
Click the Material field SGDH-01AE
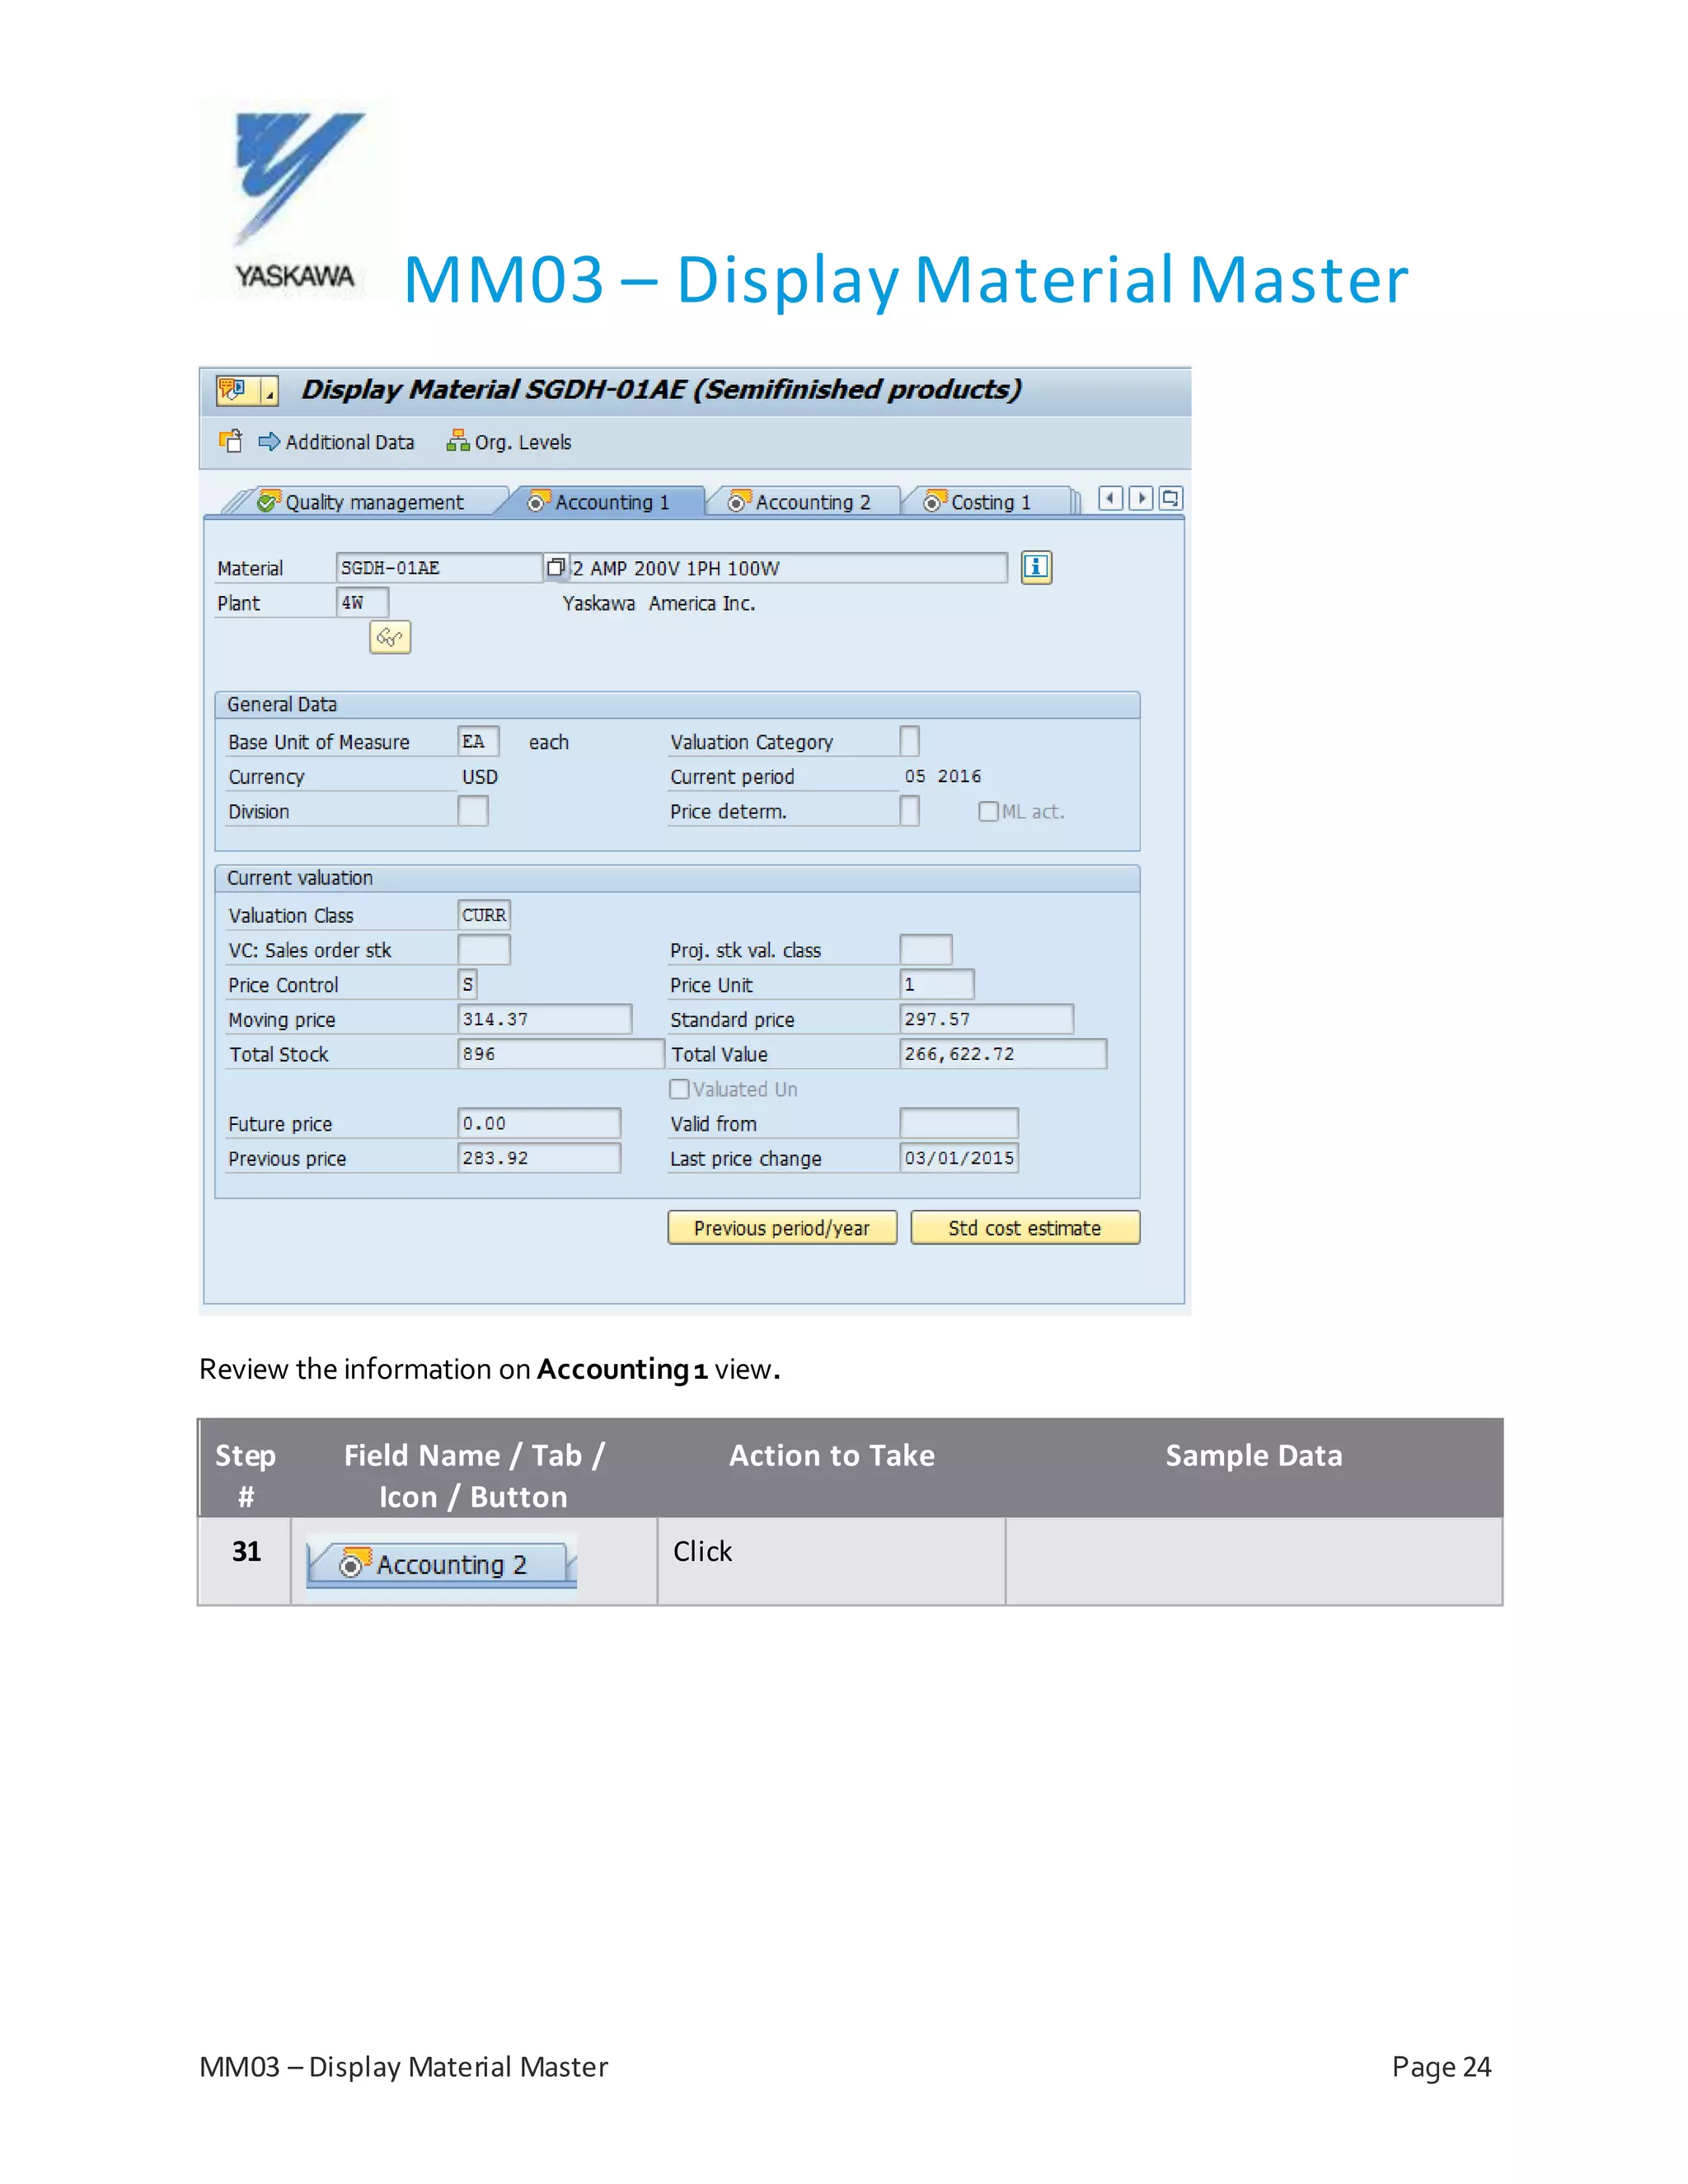point(440,568)
